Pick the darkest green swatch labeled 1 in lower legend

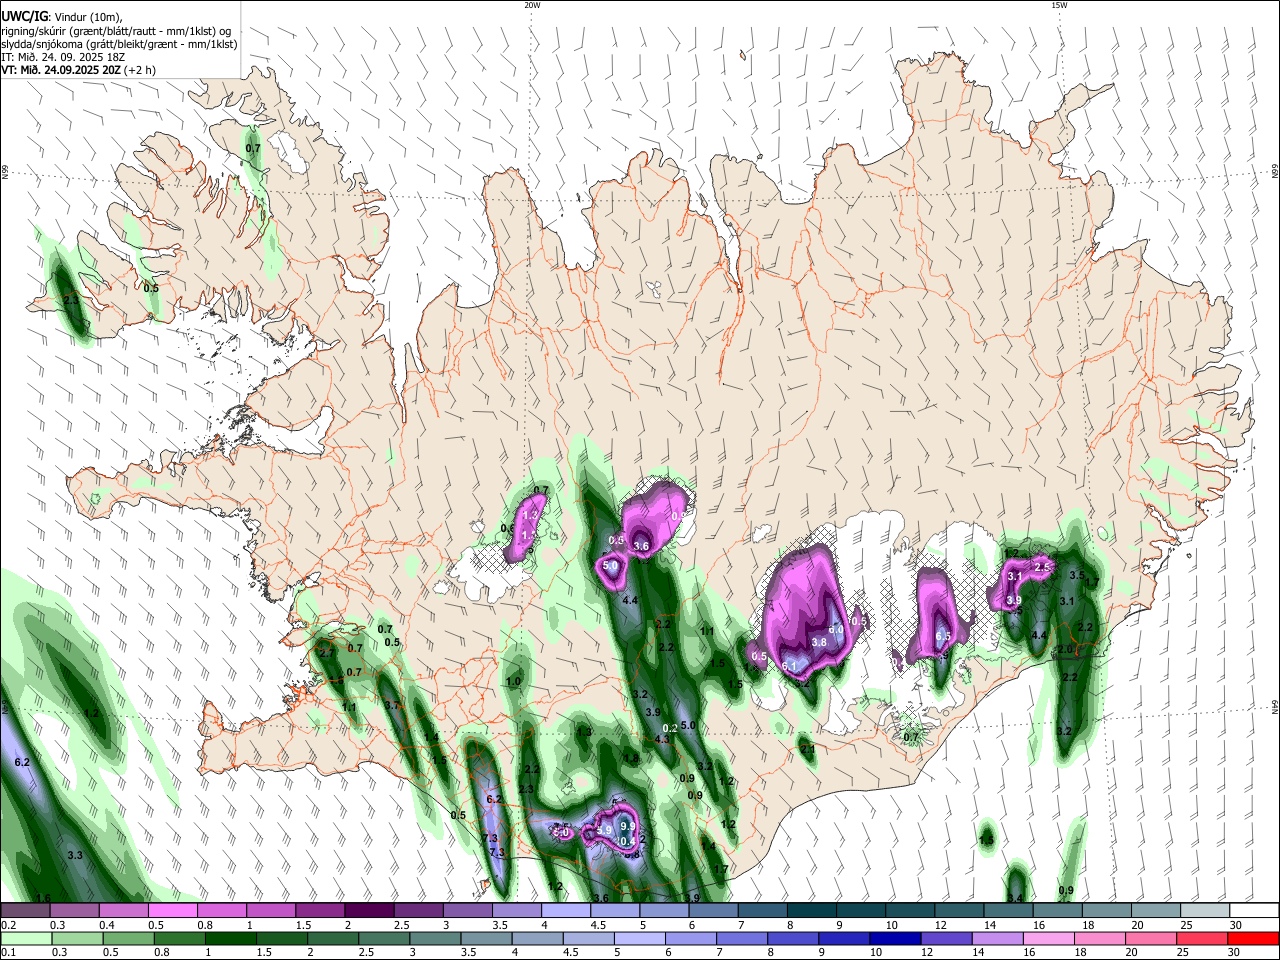click(x=230, y=938)
